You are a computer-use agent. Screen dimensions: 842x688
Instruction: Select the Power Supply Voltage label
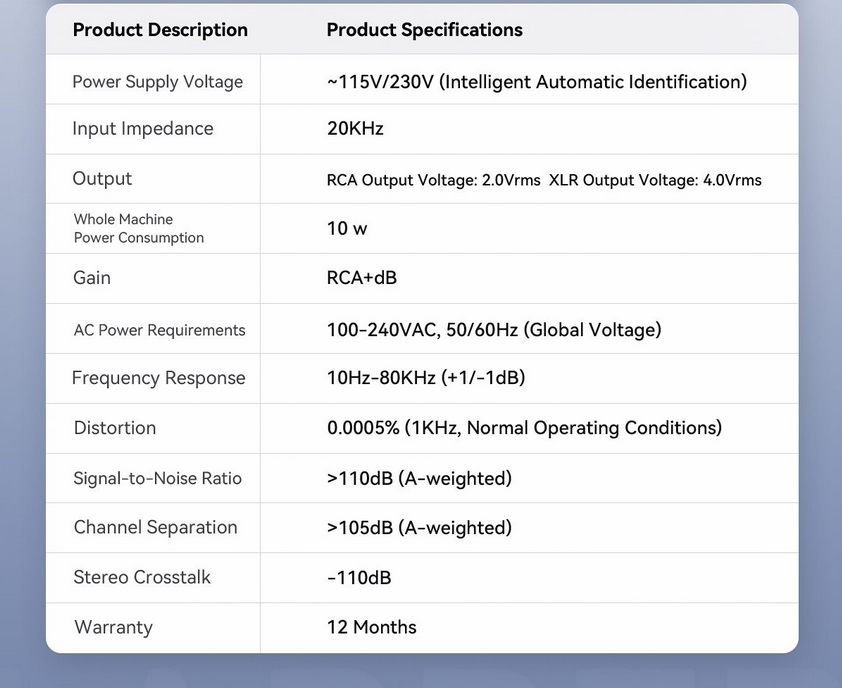point(157,82)
